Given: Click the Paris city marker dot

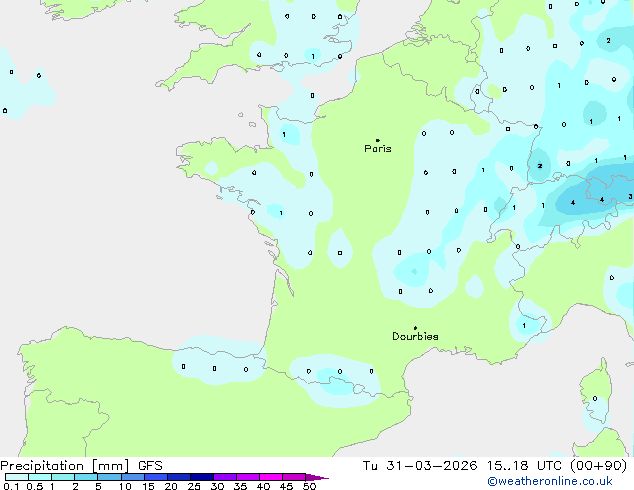Looking at the screenshot, I should (x=378, y=140).
